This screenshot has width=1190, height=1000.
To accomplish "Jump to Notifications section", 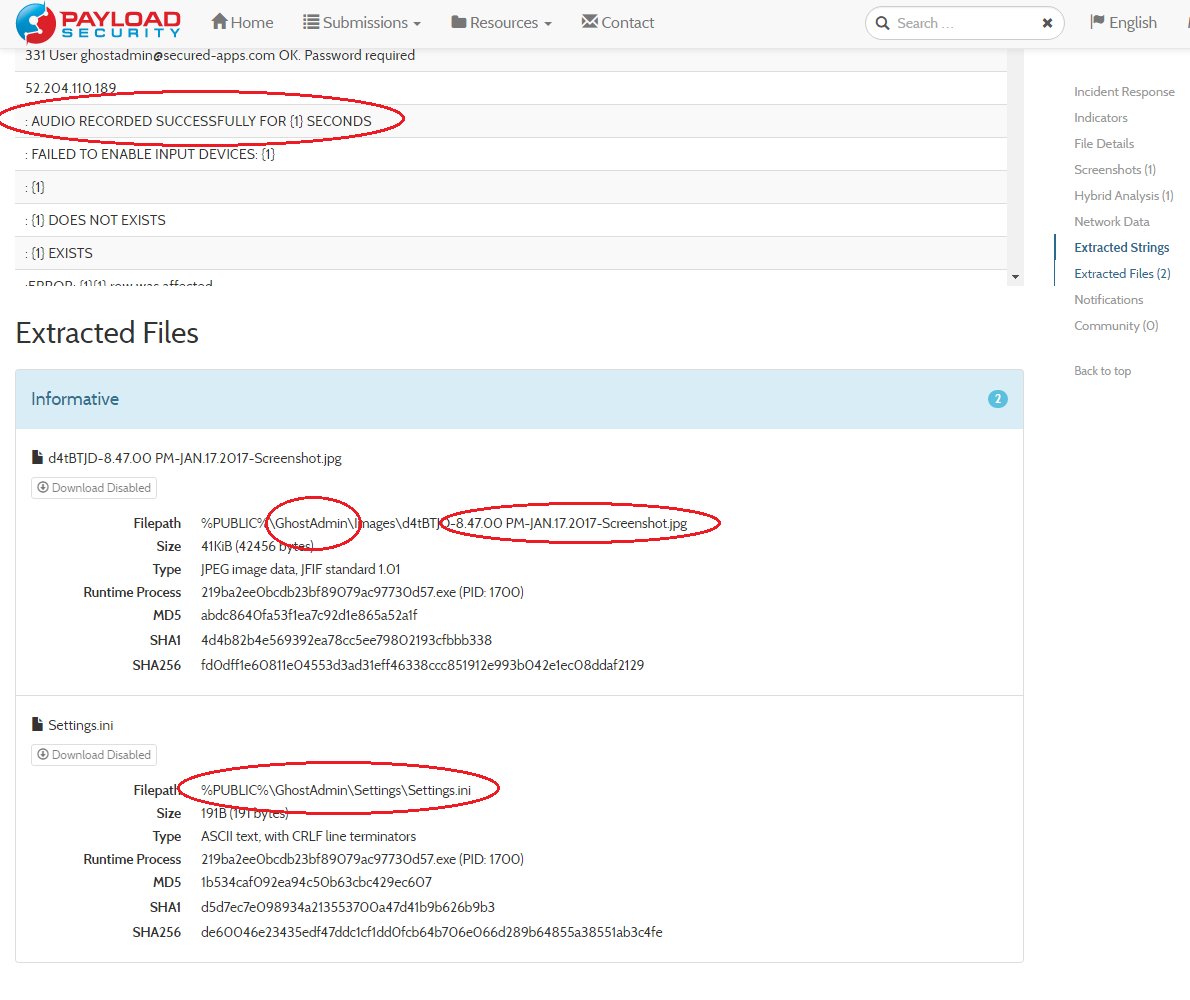I will click(x=1108, y=300).
